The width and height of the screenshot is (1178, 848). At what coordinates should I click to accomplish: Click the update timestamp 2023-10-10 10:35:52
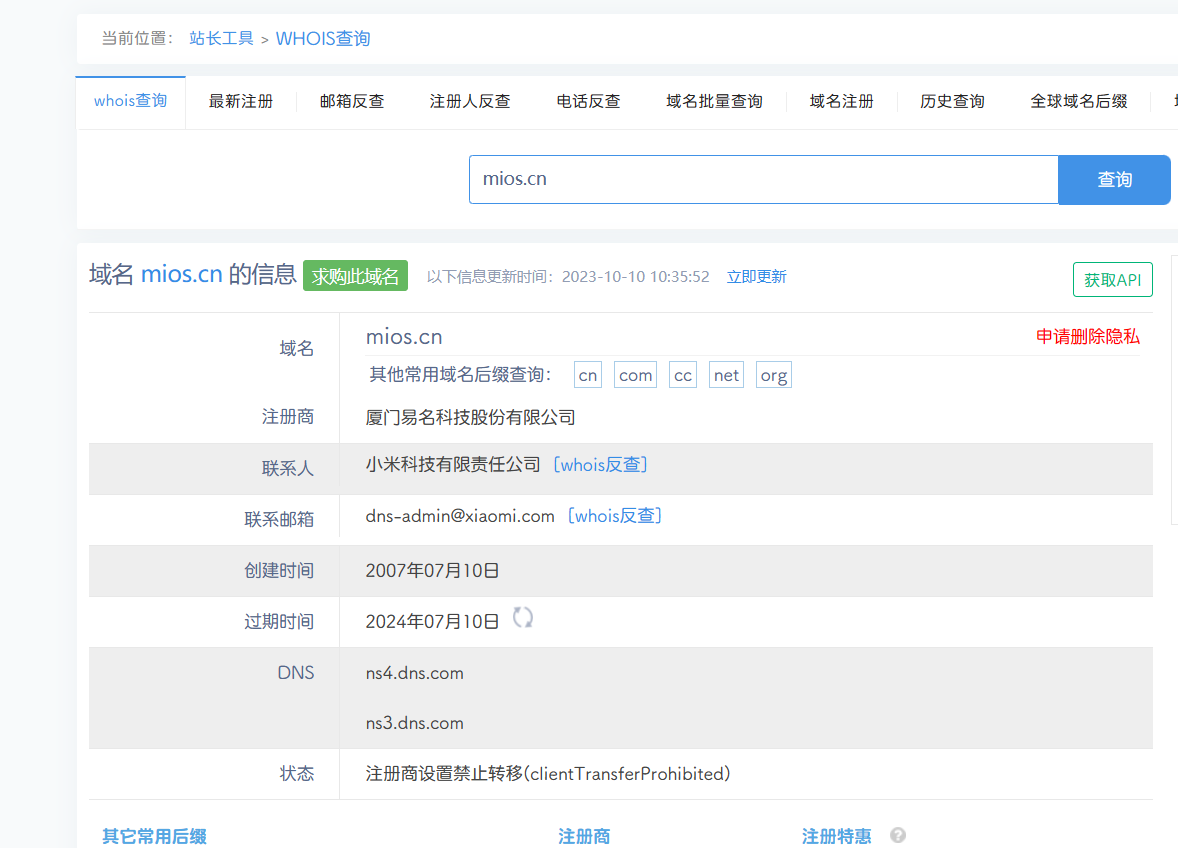tap(636, 276)
